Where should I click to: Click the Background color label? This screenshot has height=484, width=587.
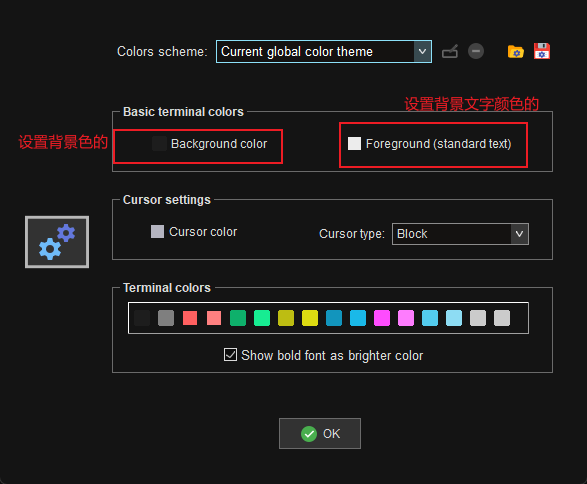pos(219,144)
